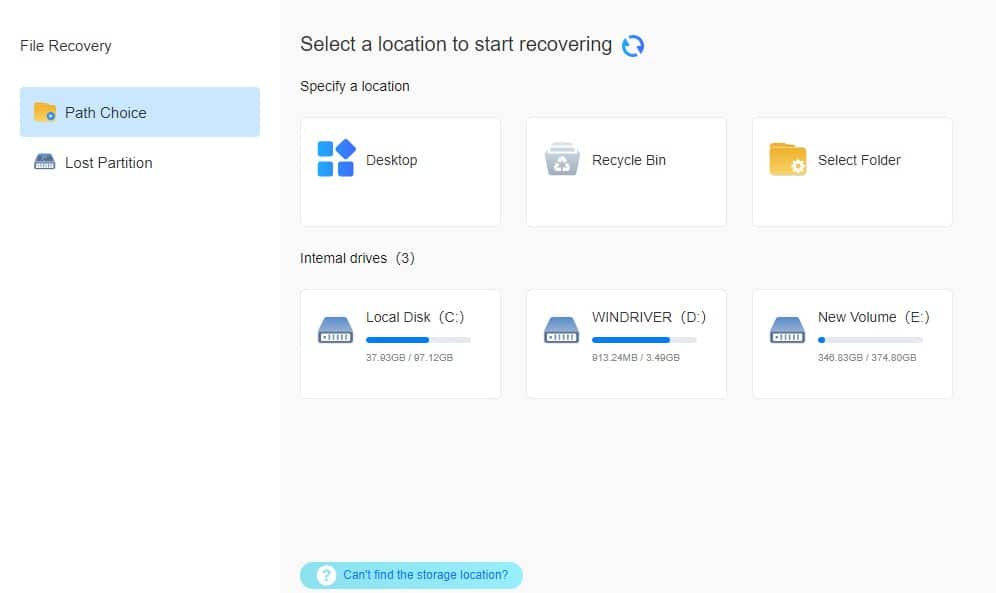Click the WINDRIVER (D:) usage bar
996x593 pixels.
(644, 340)
